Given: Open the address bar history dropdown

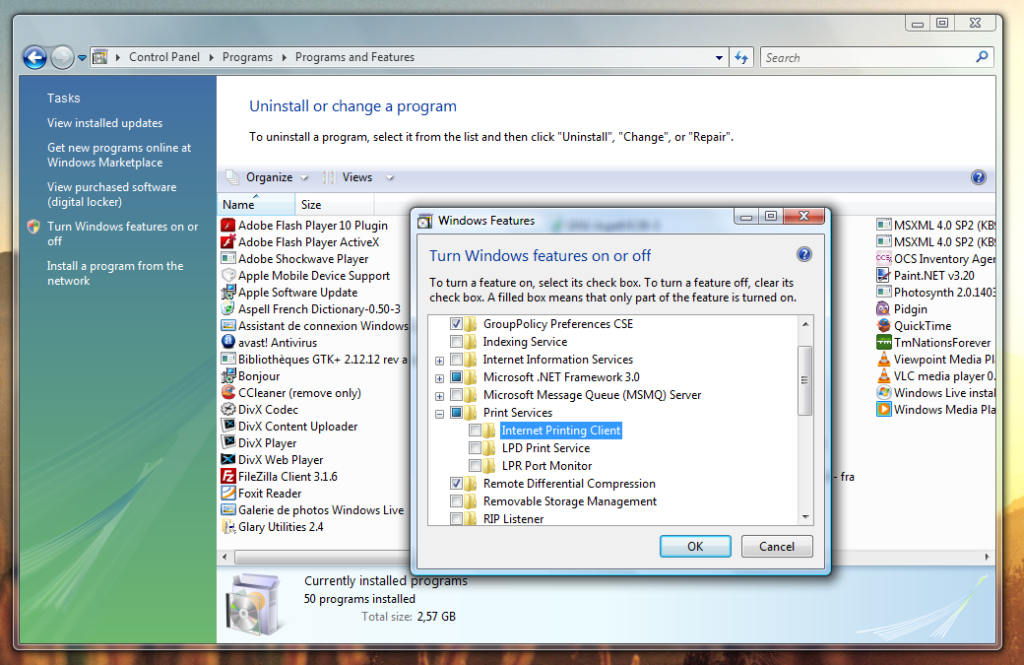Looking at the screenshot, I should tap(719, 57).
